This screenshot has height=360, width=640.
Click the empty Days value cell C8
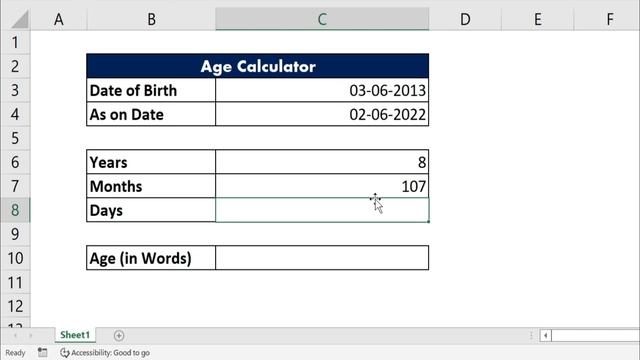point(322,210)
